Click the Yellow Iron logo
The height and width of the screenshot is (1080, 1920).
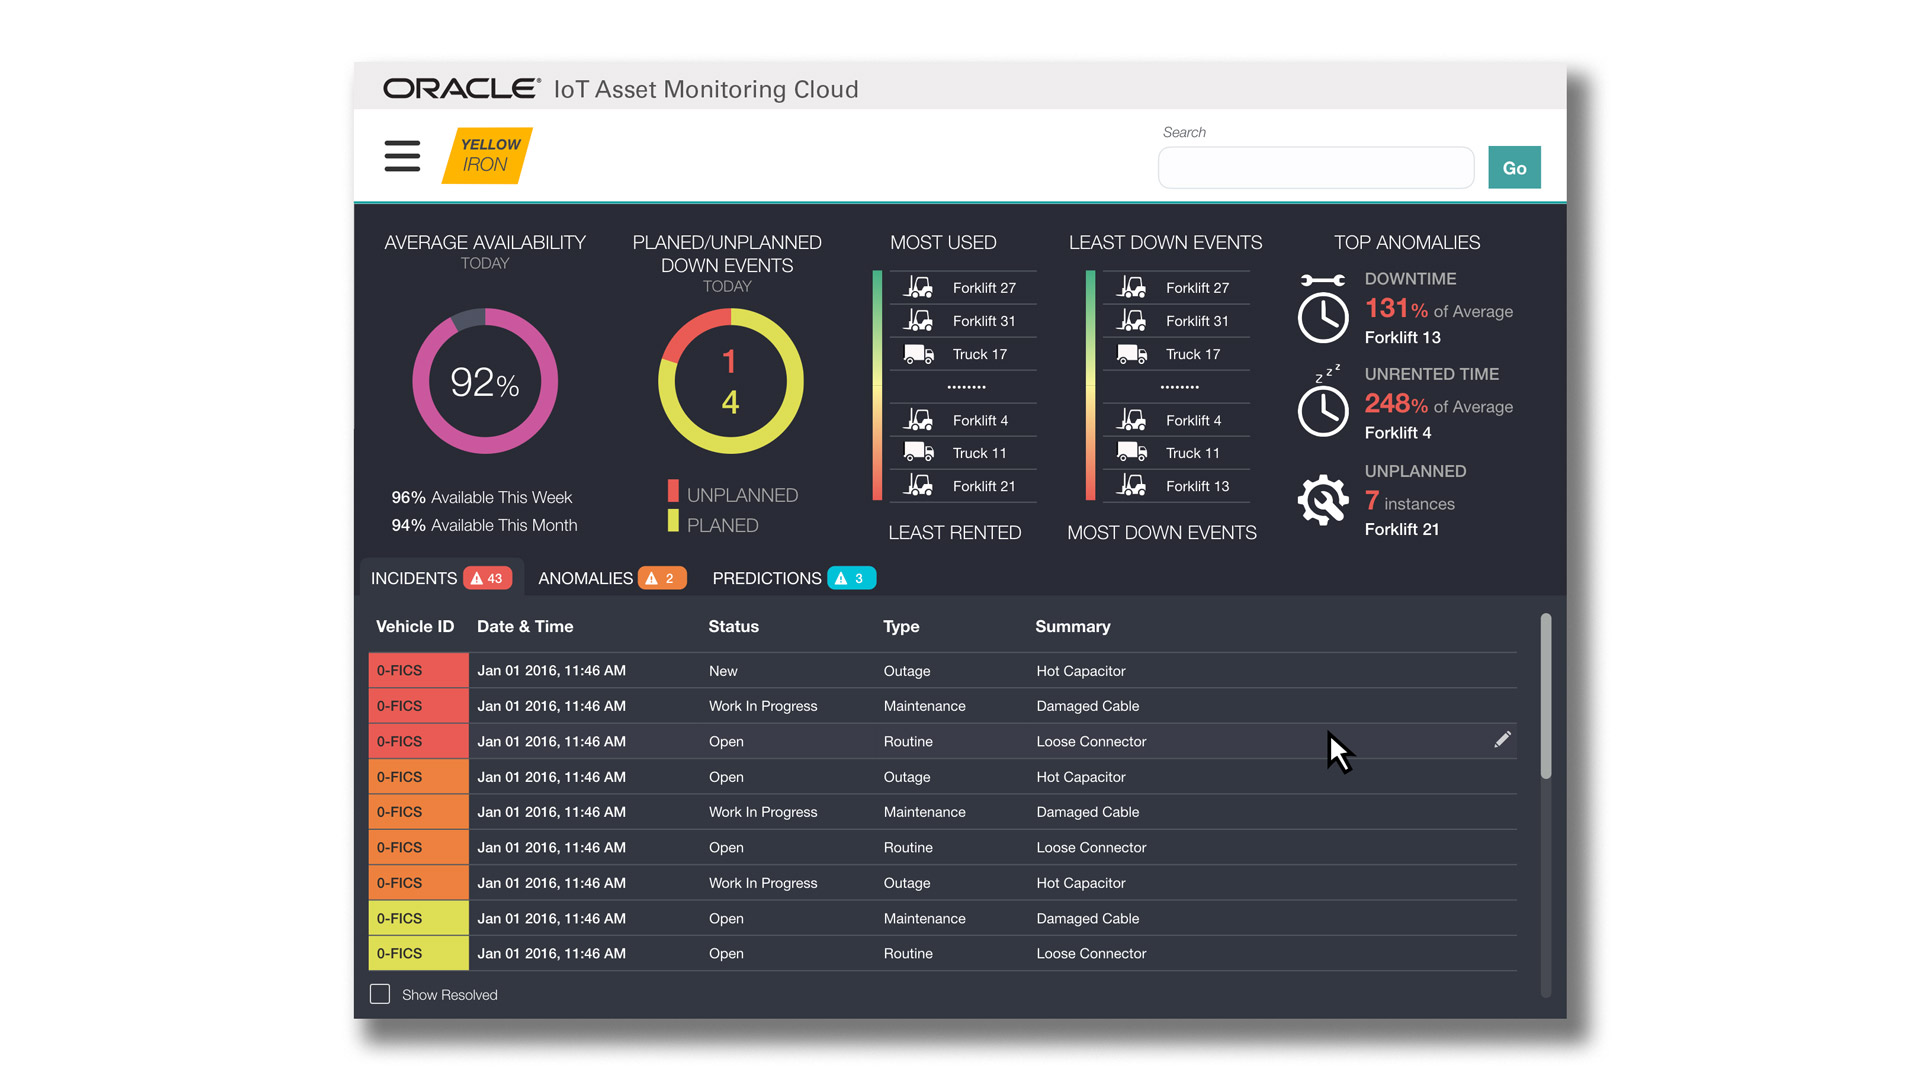coord(487,155)
